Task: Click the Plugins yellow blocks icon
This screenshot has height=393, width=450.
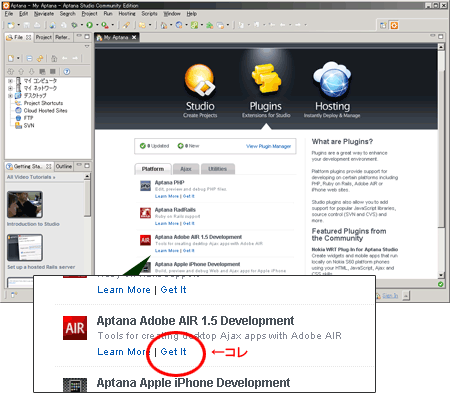Action: pos(266,79)
